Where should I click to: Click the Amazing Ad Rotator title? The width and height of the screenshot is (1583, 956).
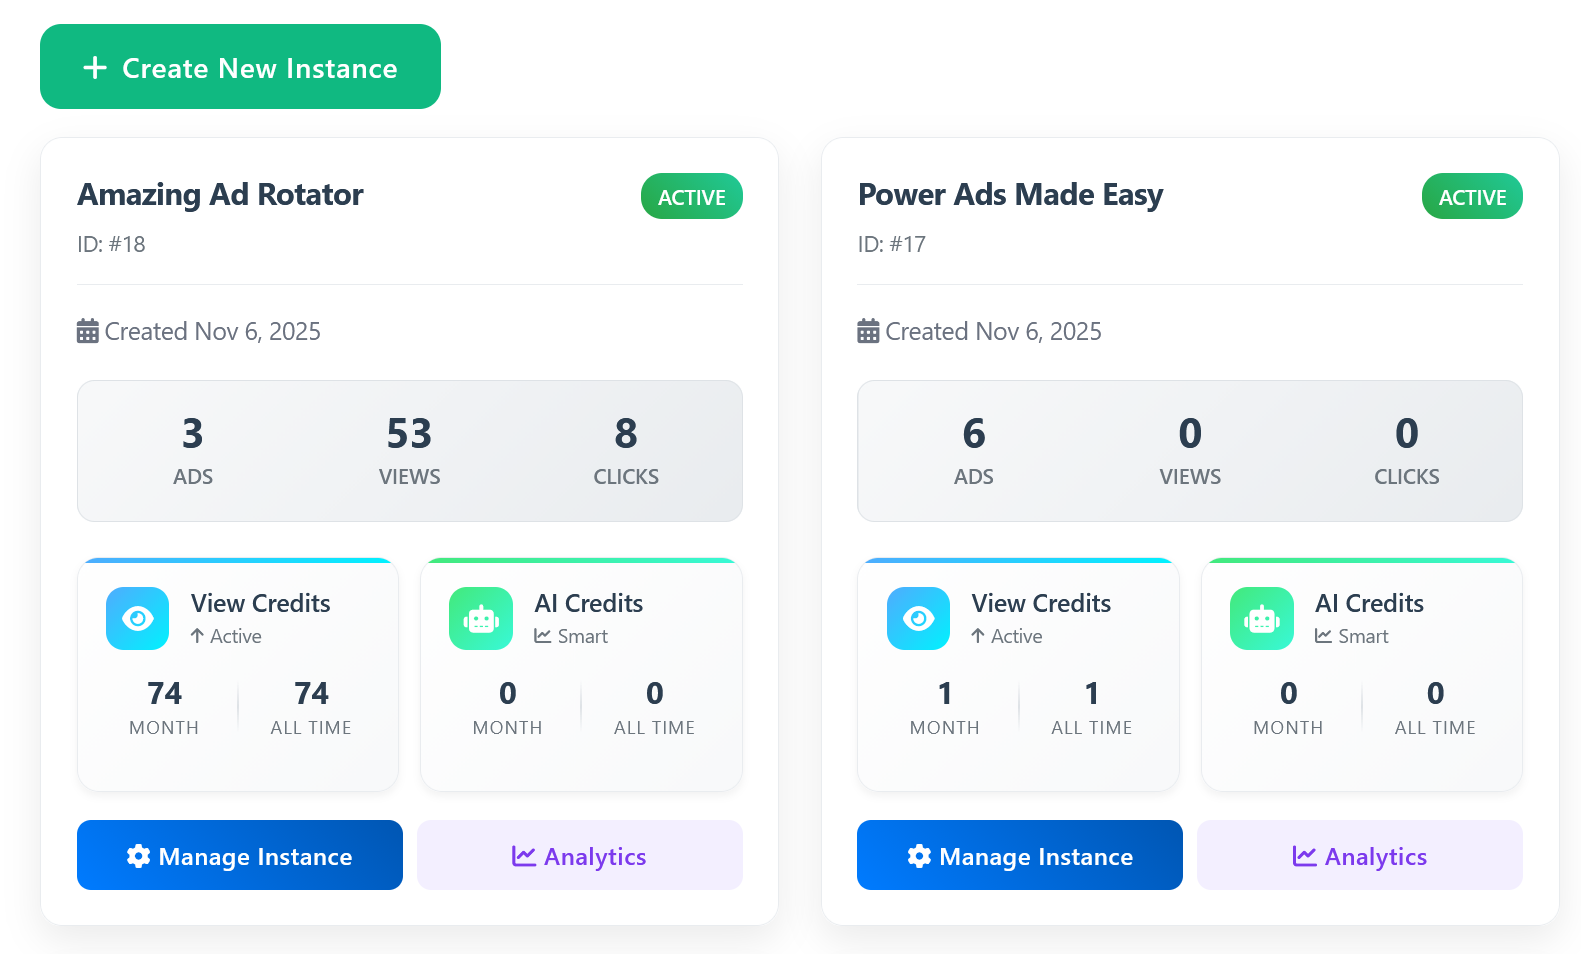click(x=220, y=194)
